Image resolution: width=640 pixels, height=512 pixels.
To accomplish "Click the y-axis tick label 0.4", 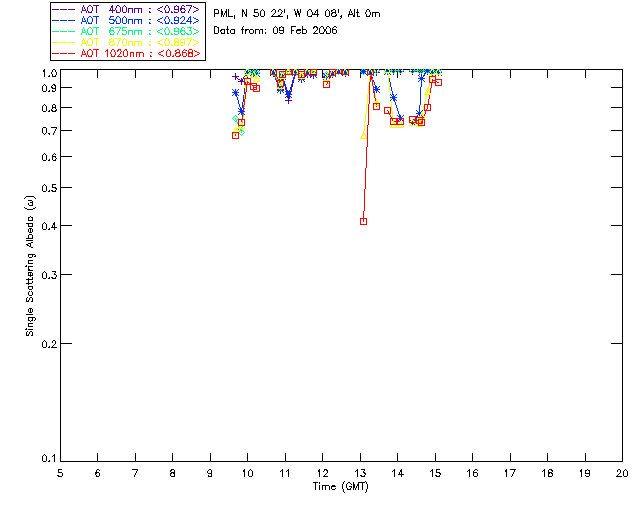I will 48,226.
